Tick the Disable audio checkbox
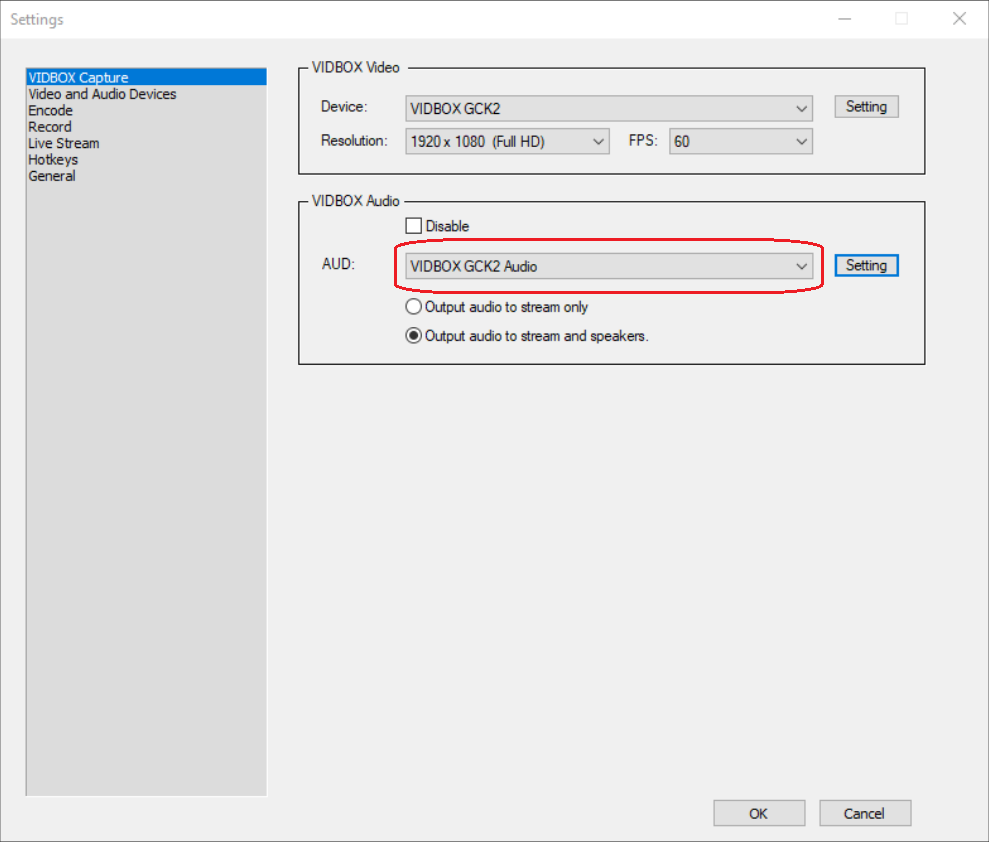989x842 pixels. tap(414, 226)
